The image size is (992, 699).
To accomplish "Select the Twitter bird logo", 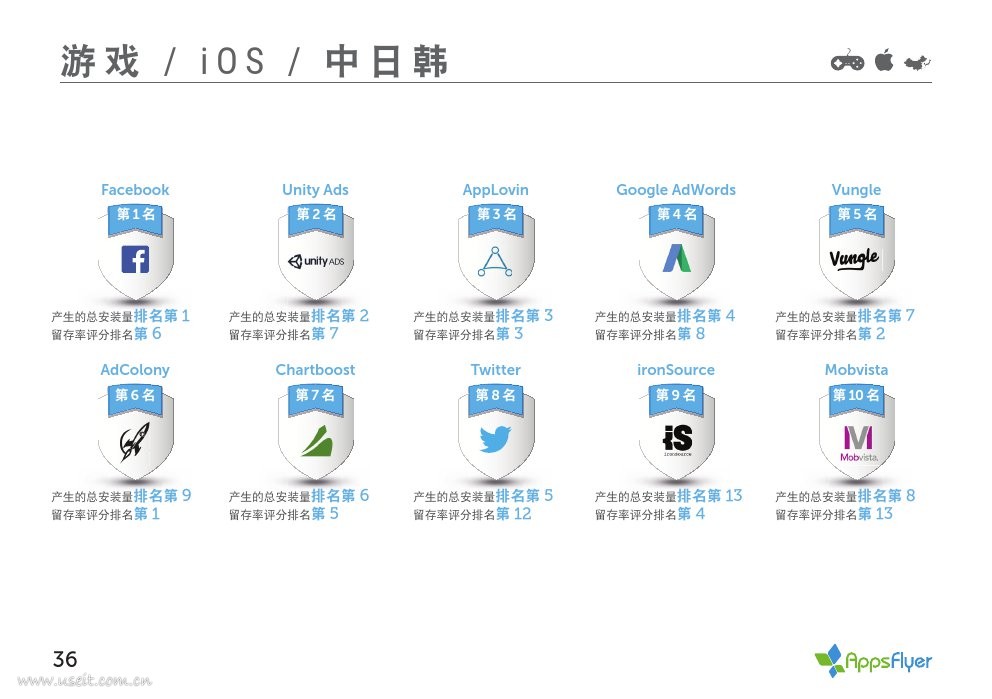I will click(x=495, y=439).
